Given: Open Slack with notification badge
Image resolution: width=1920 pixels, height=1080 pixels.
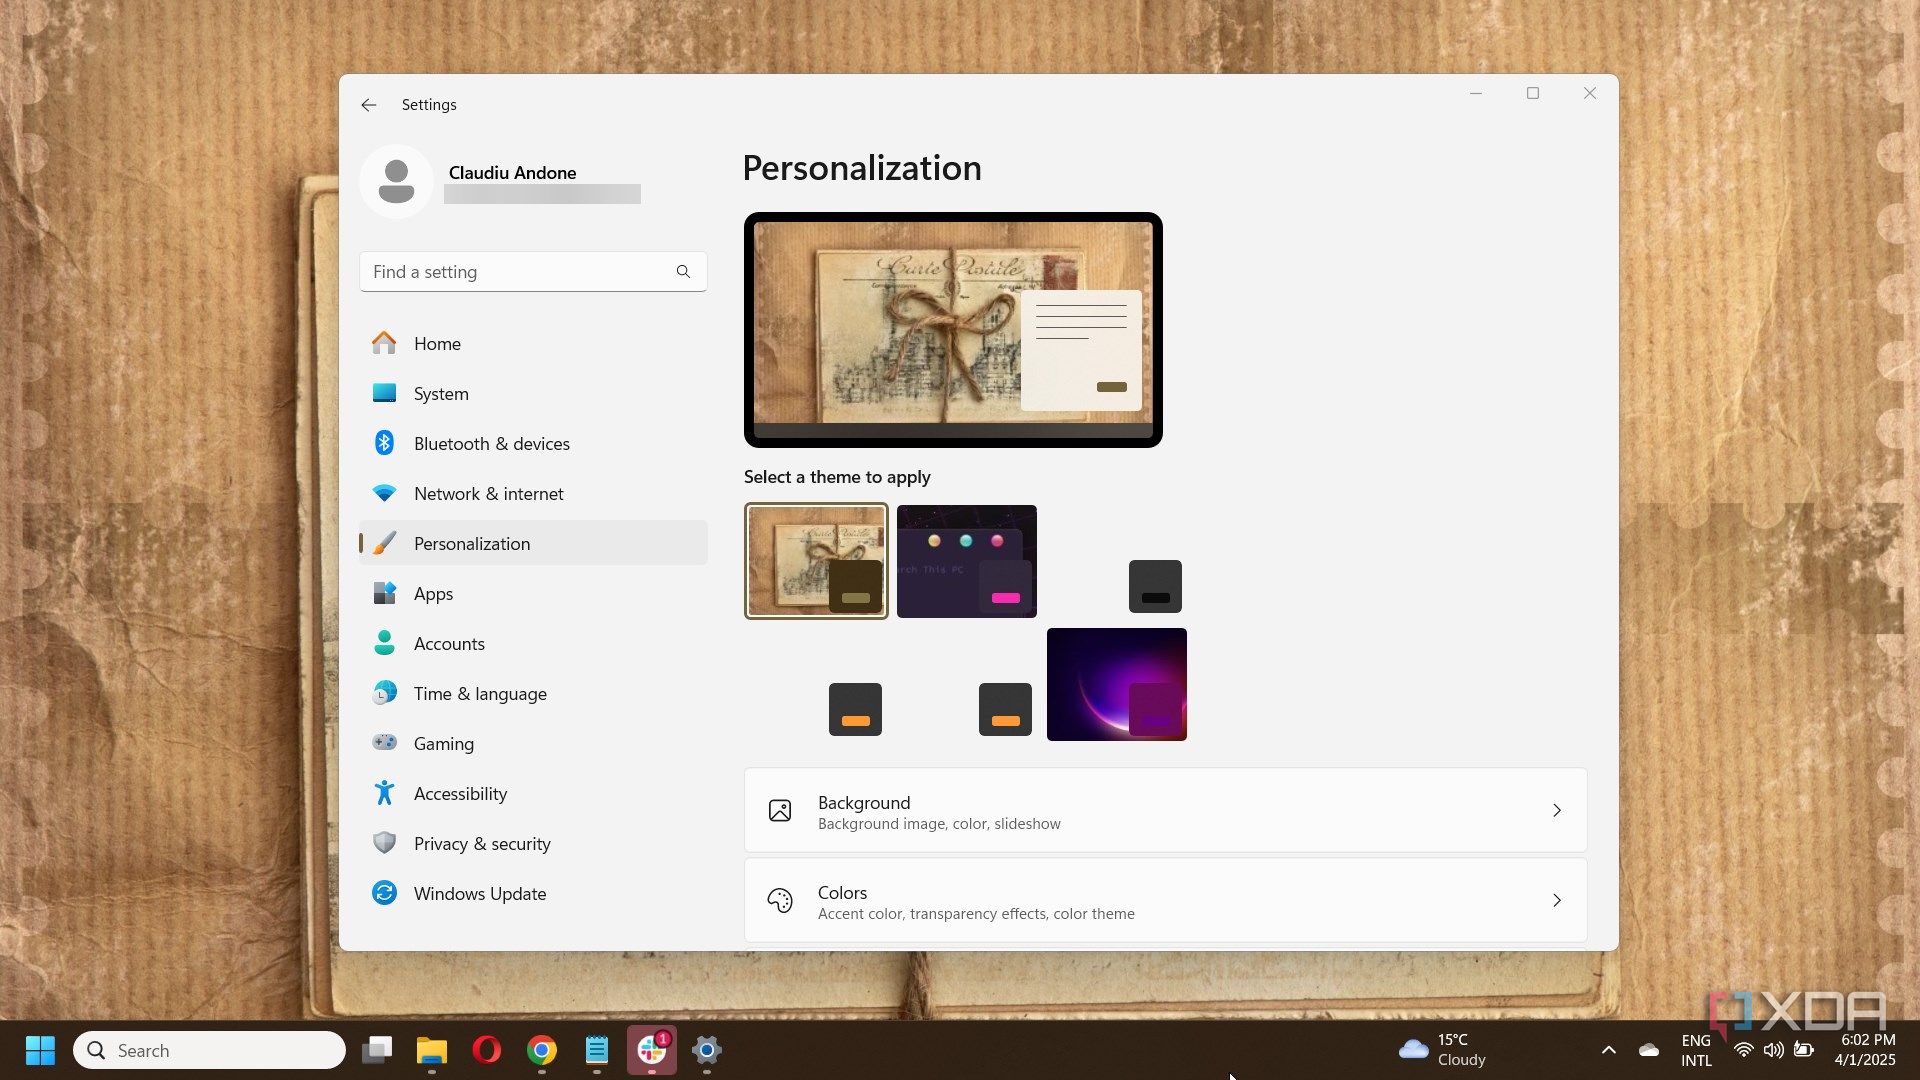Looking at the screenshot, I should (x=652, y=1050).
